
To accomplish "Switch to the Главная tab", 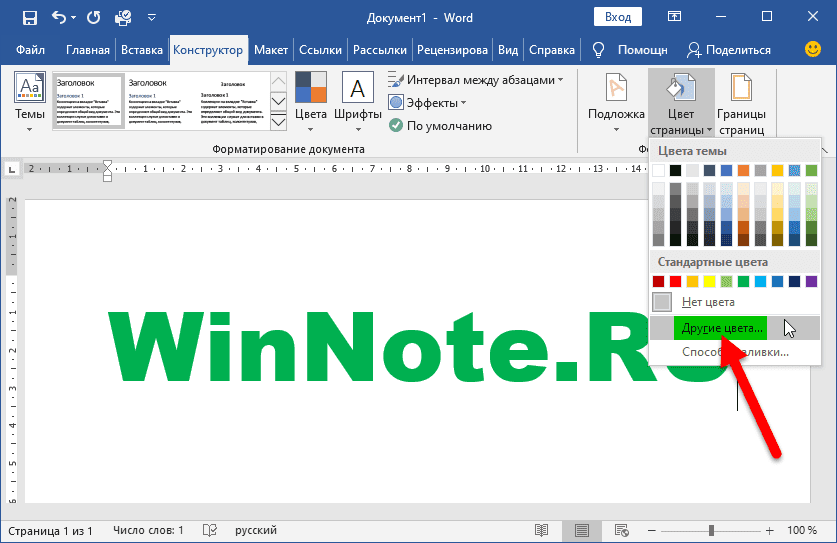I will (88, 50).
